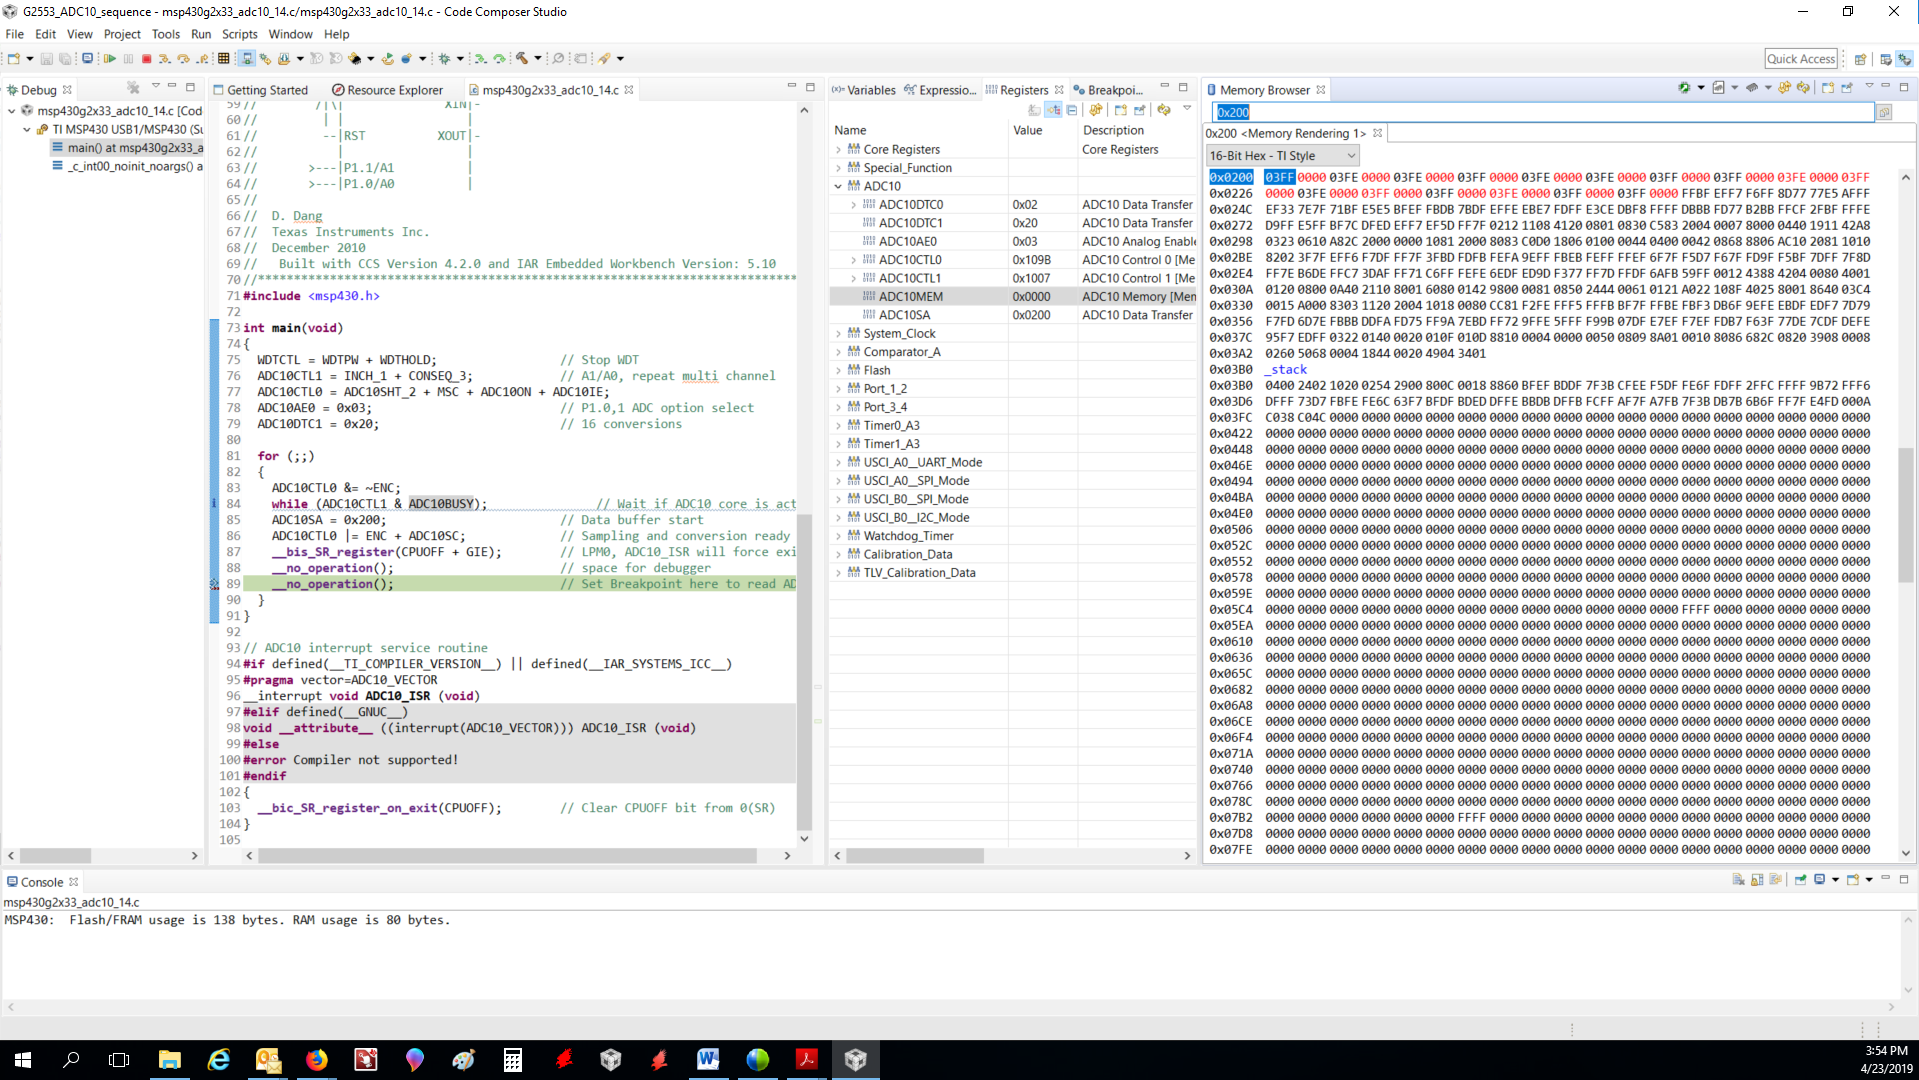Collapse all in the Registers view toolbar
Image resolution: width=1919 pixels, height=1080 pixels.
click(1072, 110)
